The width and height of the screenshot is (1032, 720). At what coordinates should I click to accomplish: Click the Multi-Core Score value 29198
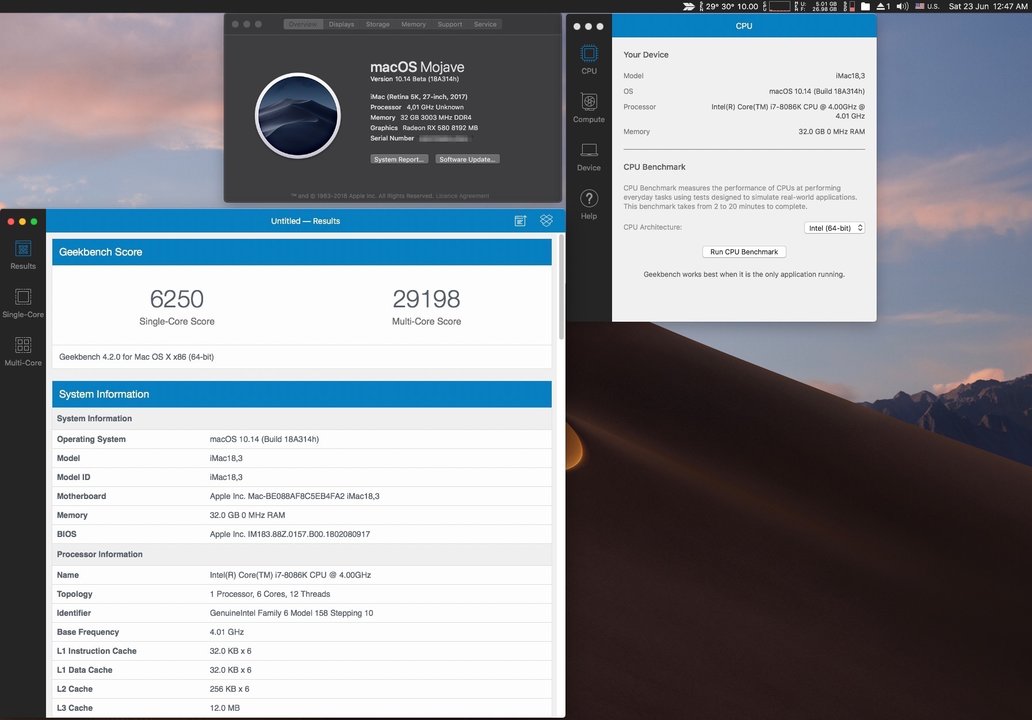click(x=426, y=299)
